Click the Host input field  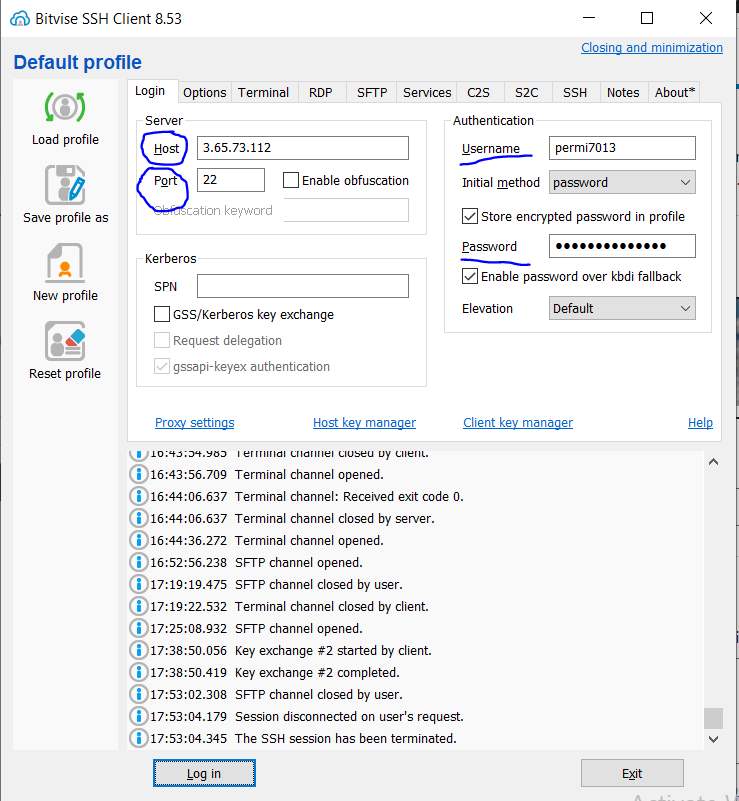click(303, 148)
